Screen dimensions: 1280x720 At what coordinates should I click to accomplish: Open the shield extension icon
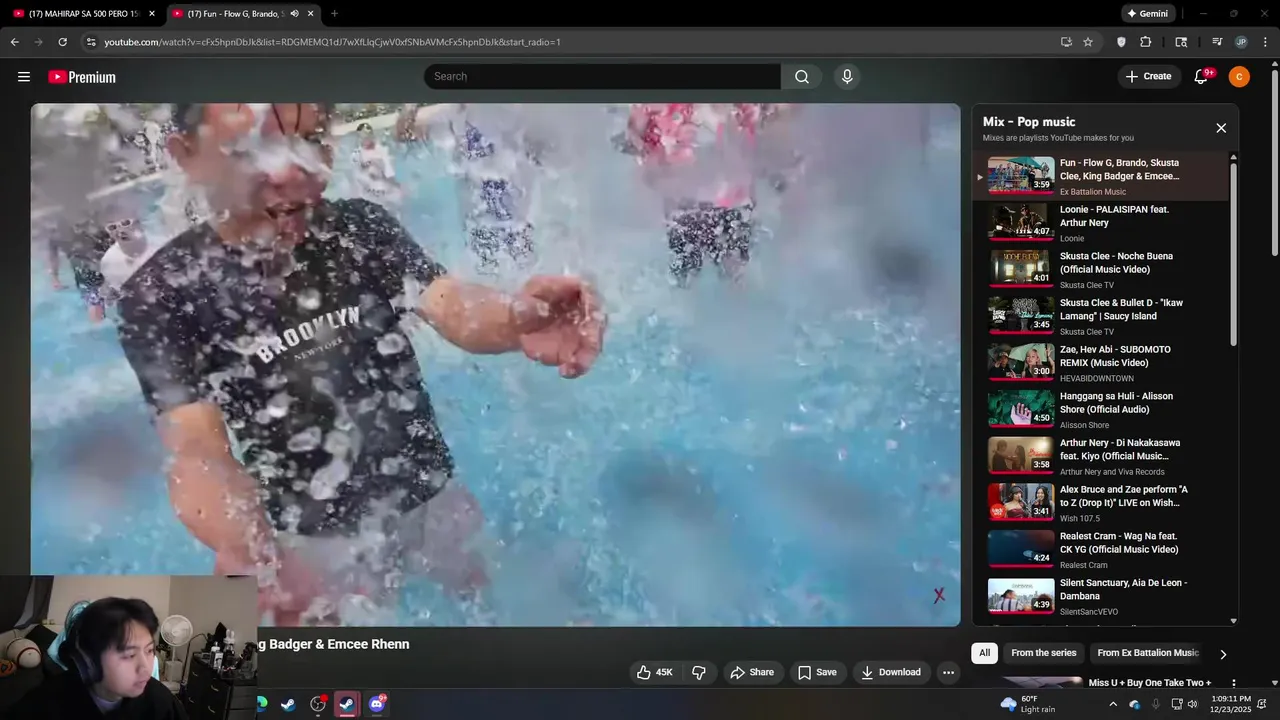coord(1121,42)
